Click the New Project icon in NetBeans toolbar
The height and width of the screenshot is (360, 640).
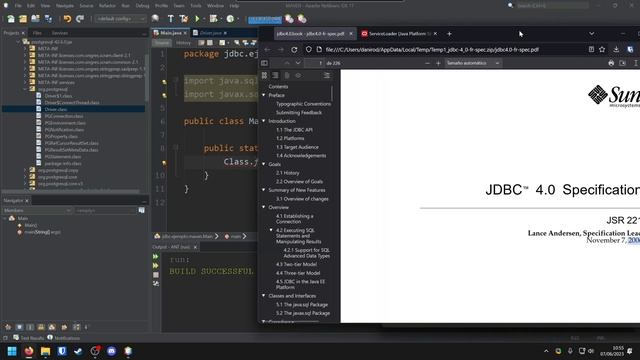(23, 19)
